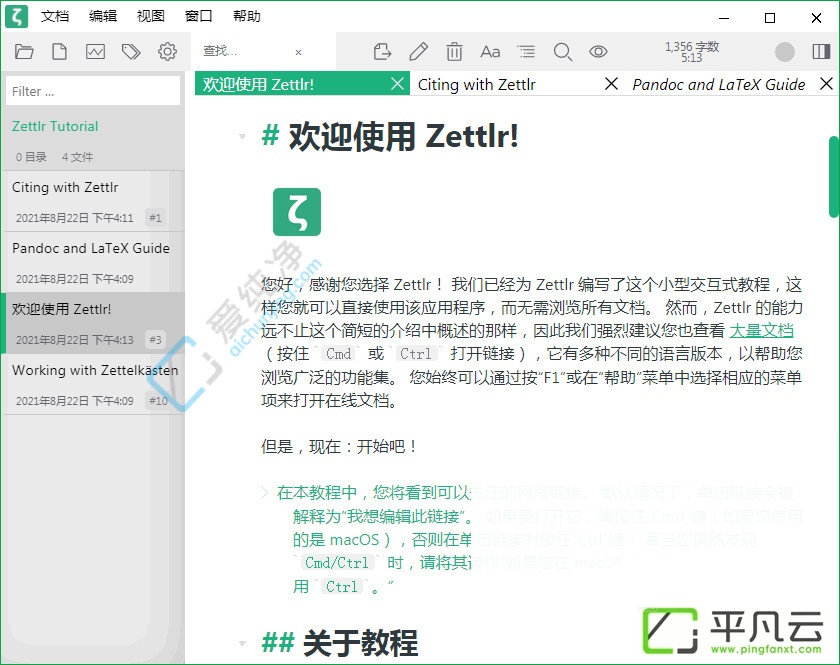Screen dimensions: 840x665
Task: Open the 文档 menu
Action: pos(55,17)
